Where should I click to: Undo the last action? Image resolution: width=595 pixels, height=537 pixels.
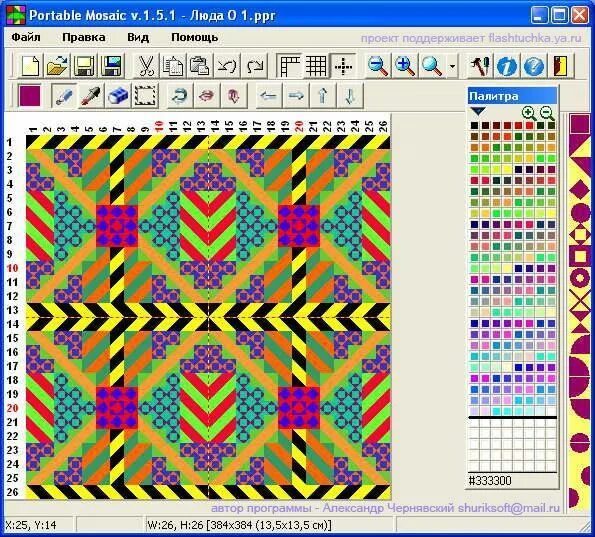coord(227,66)
